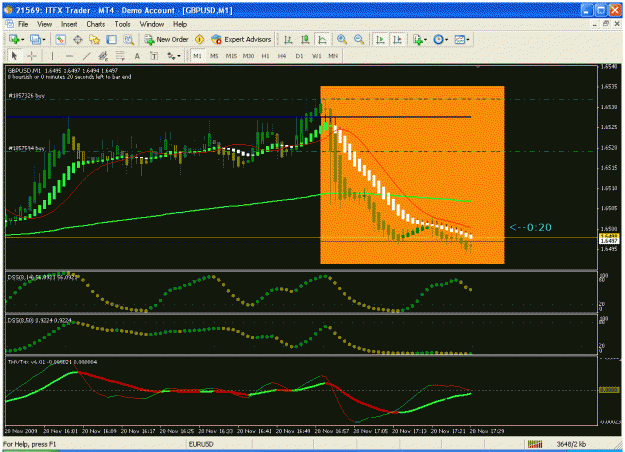Click the New Order button
The image size is (625, 452).
[167, 39]
